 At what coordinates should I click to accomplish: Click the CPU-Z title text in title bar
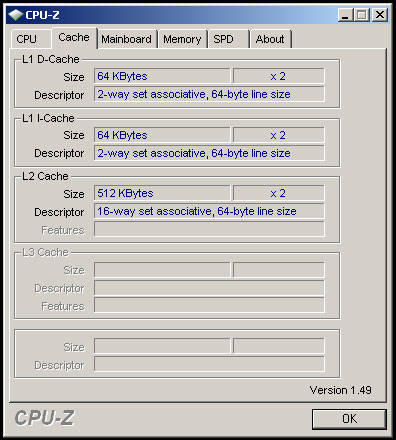click(42, 15)
